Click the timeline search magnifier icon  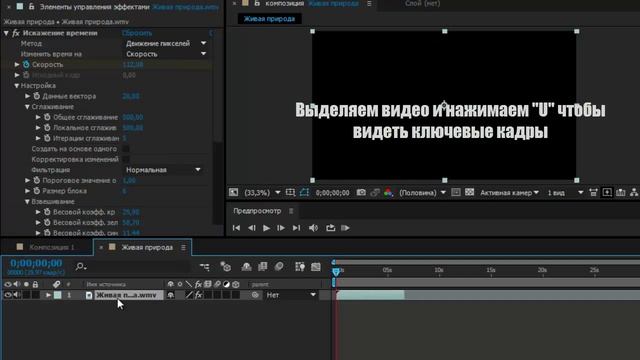80,267
